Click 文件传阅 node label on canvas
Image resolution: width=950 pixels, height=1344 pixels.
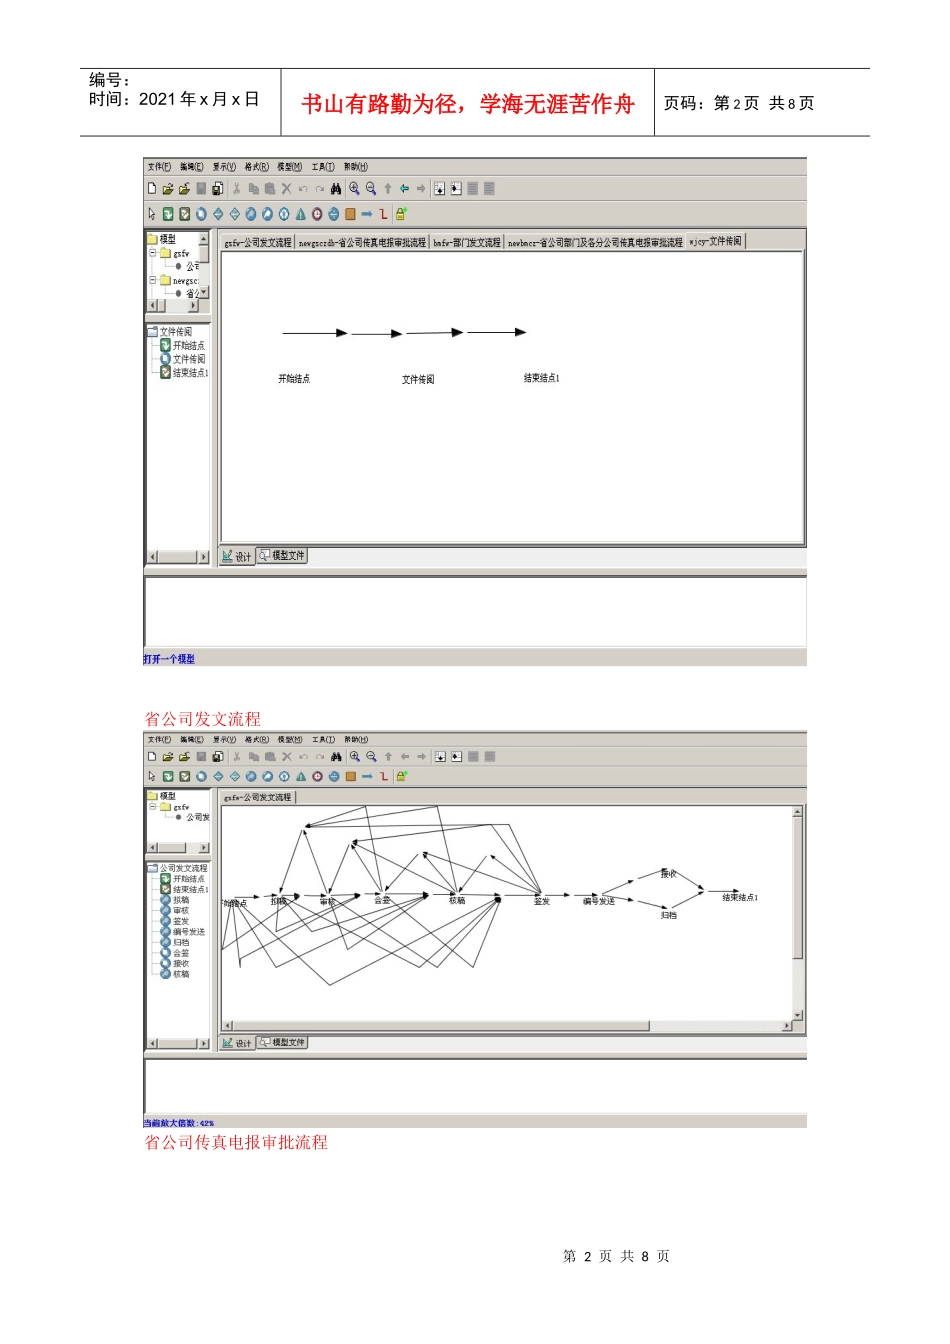418,380
